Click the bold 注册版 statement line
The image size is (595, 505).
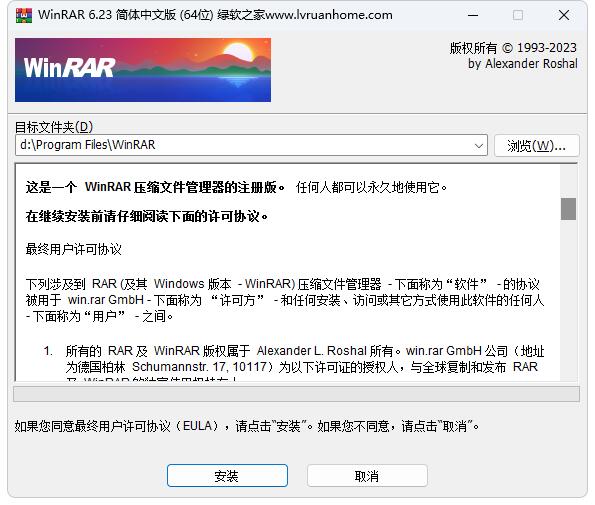point(155,187)
